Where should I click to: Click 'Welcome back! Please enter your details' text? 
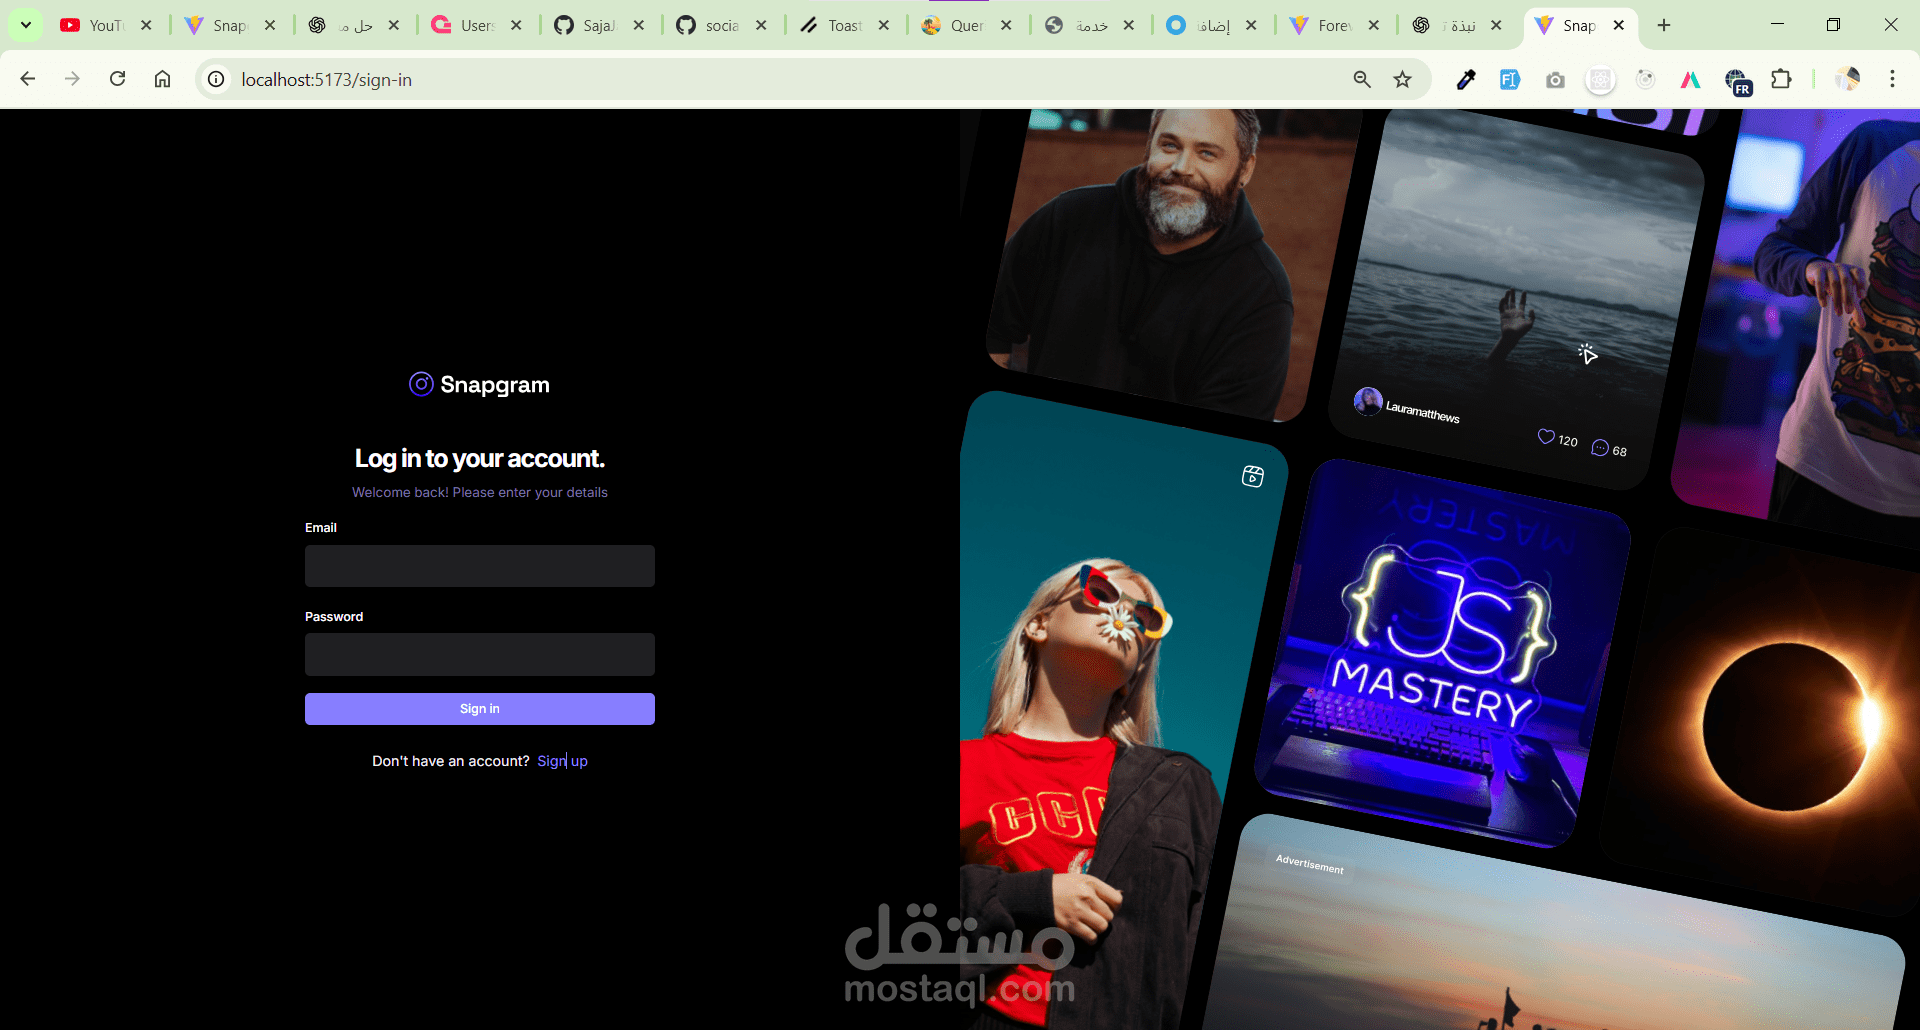pos(480,492)
